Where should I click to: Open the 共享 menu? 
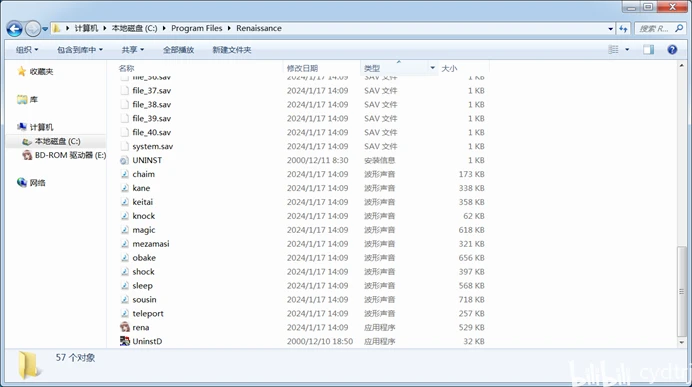click(132, 50)
